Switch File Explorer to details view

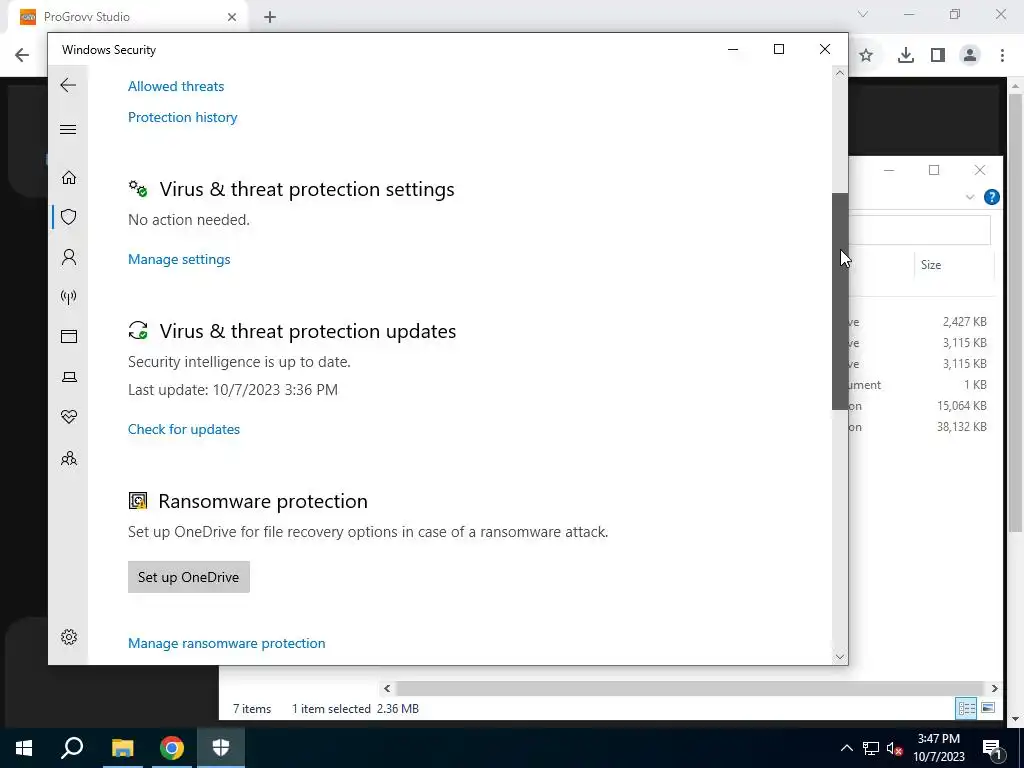[966, 708]
